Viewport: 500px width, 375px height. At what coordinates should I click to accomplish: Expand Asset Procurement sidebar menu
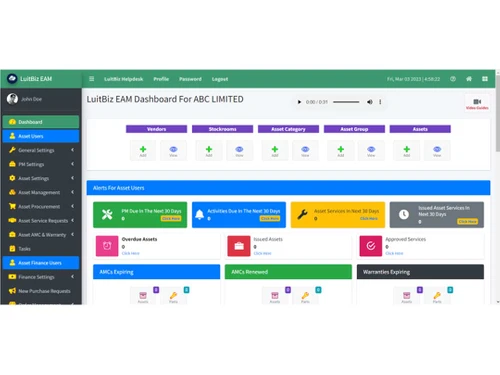coord(41,206)
